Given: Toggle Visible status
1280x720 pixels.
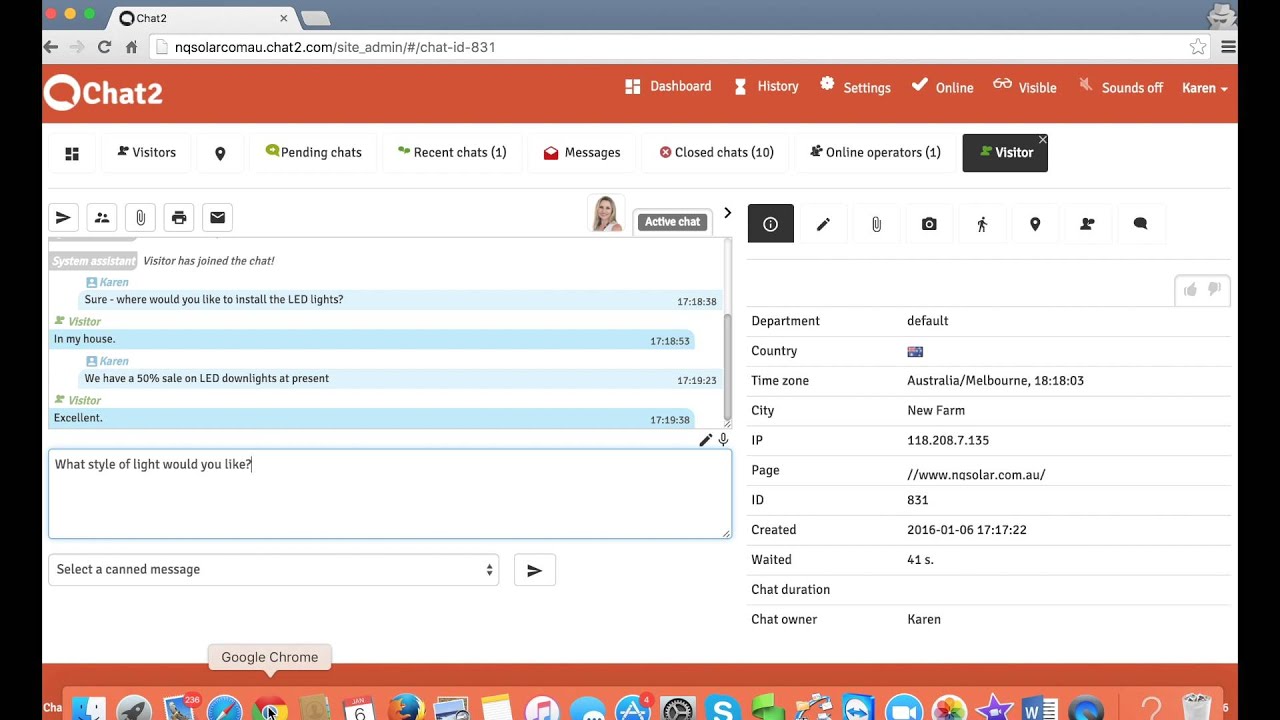Looking at the screenshot, I should [x=1025, y=87].
